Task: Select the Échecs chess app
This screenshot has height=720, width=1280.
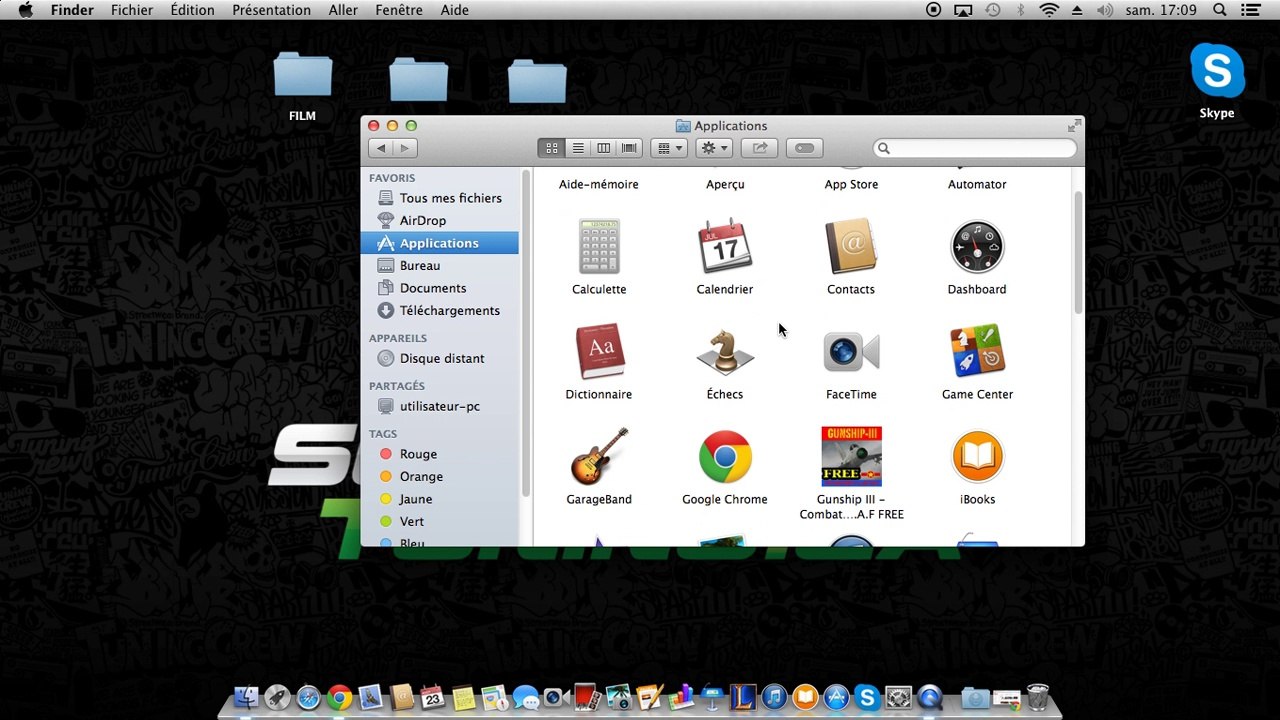Action: 725,351
